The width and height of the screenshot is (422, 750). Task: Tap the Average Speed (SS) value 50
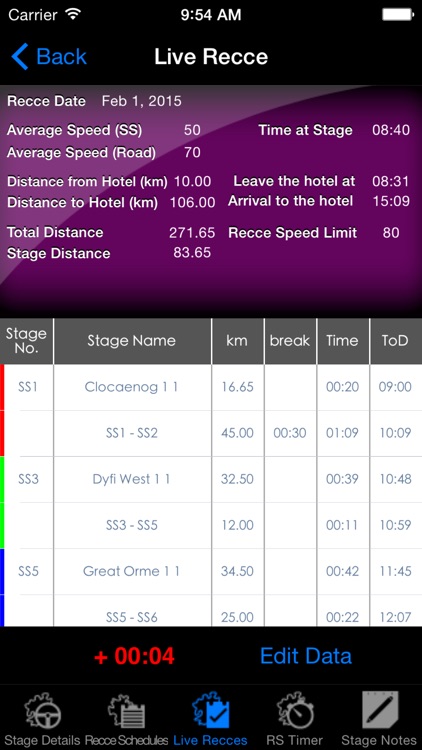(x=192, y=130)
